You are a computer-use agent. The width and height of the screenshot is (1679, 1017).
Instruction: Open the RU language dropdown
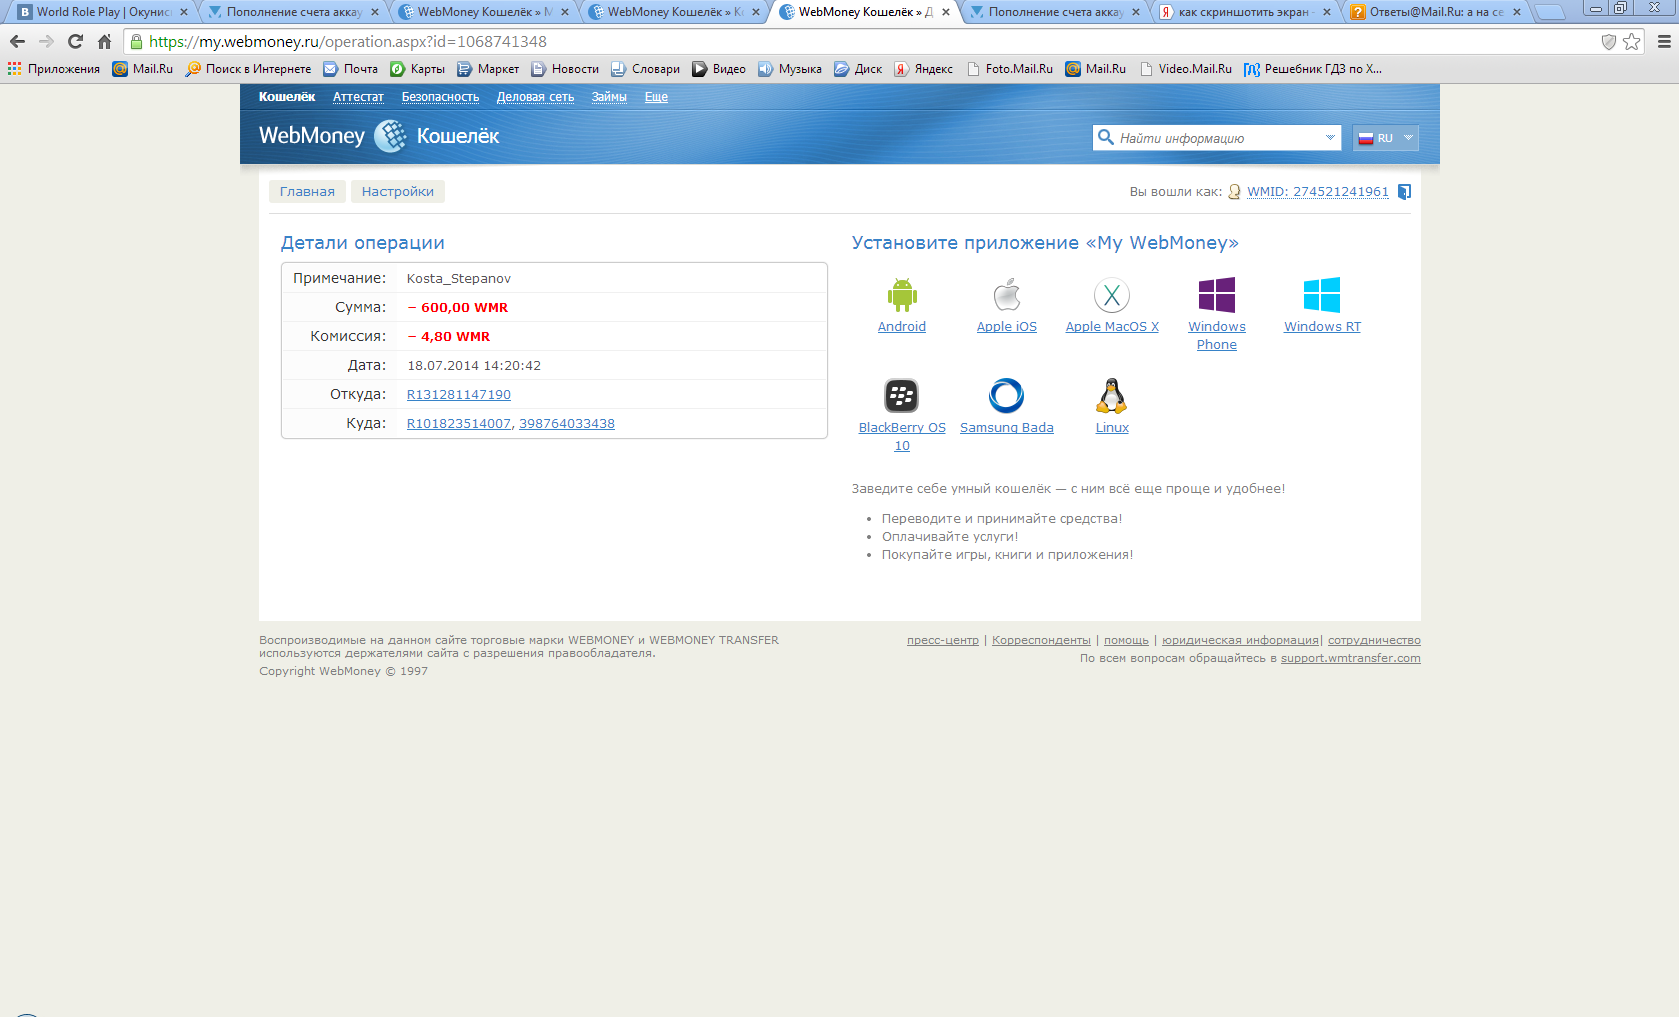[1385, 138]
